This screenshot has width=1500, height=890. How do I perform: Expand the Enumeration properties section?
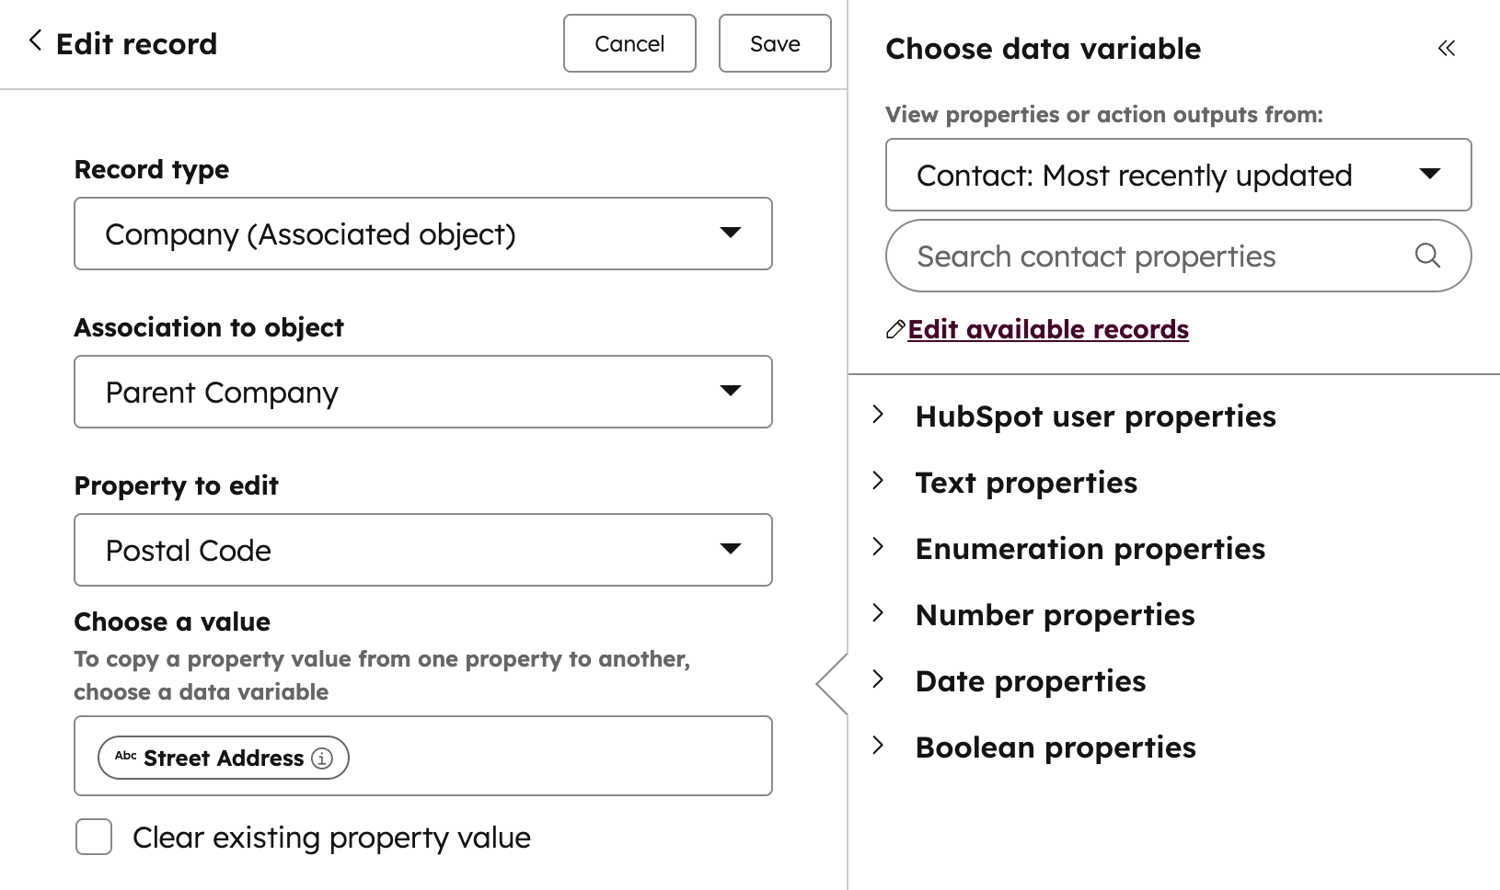878,547
